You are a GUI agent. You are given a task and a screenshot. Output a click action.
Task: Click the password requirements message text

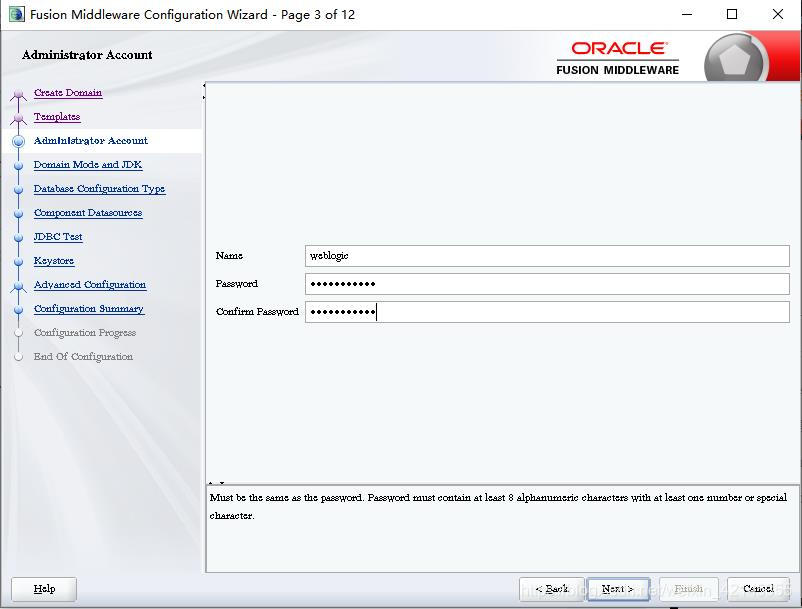click(498, 506)
